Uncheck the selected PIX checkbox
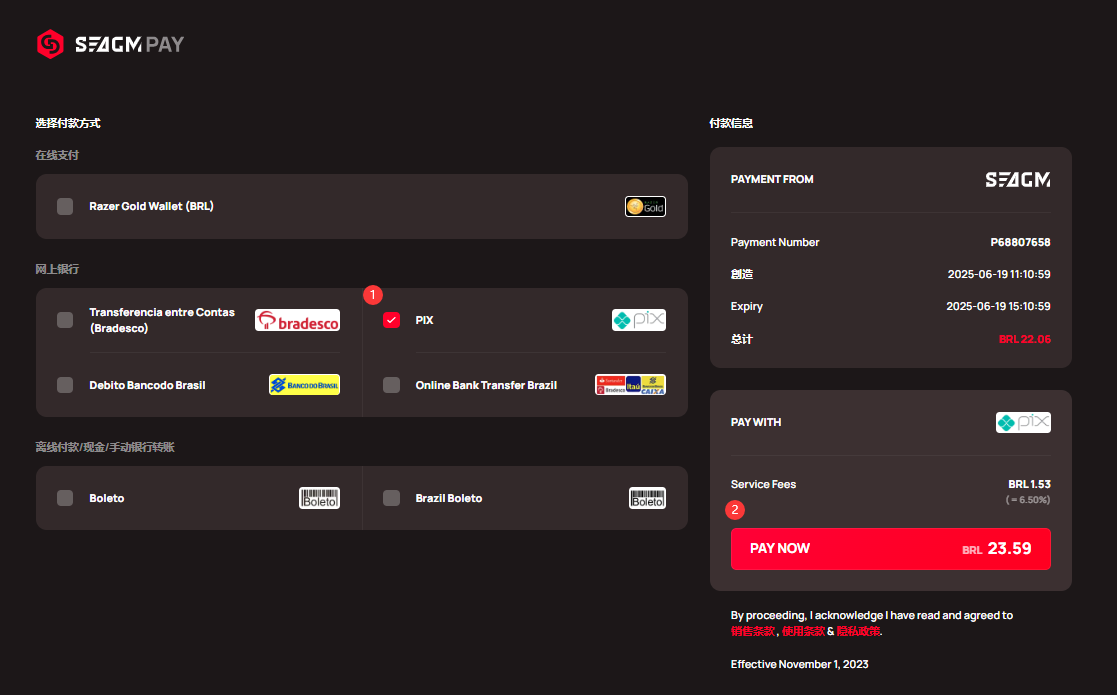 pos(391,320)
